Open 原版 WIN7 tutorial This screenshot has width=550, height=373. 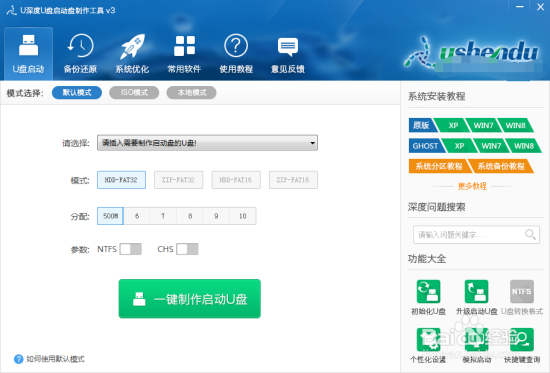(x=483, y=125)
